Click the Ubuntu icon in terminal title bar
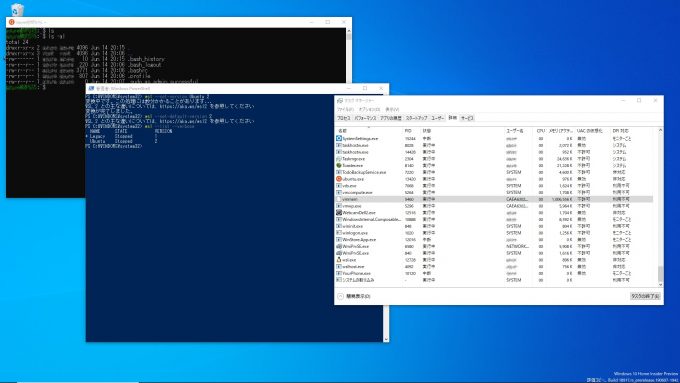 click(12, 22)
